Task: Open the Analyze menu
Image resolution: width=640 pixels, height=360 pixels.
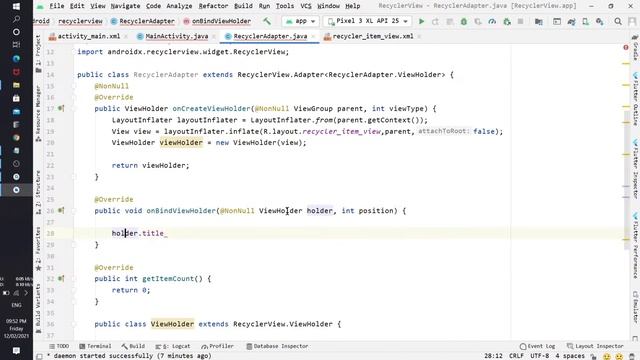Action: [x=179, y=6]
